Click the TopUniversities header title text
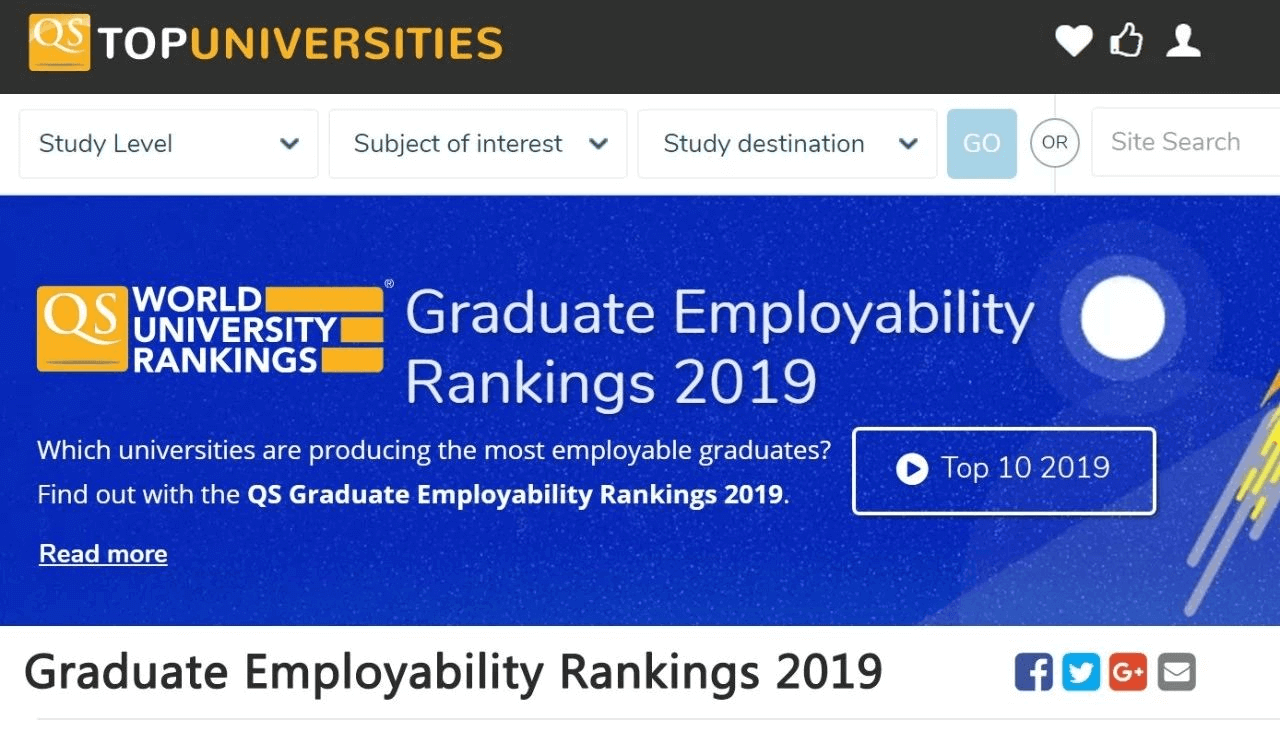Screen dimensions: 1280x732 [x=300, y=43]
